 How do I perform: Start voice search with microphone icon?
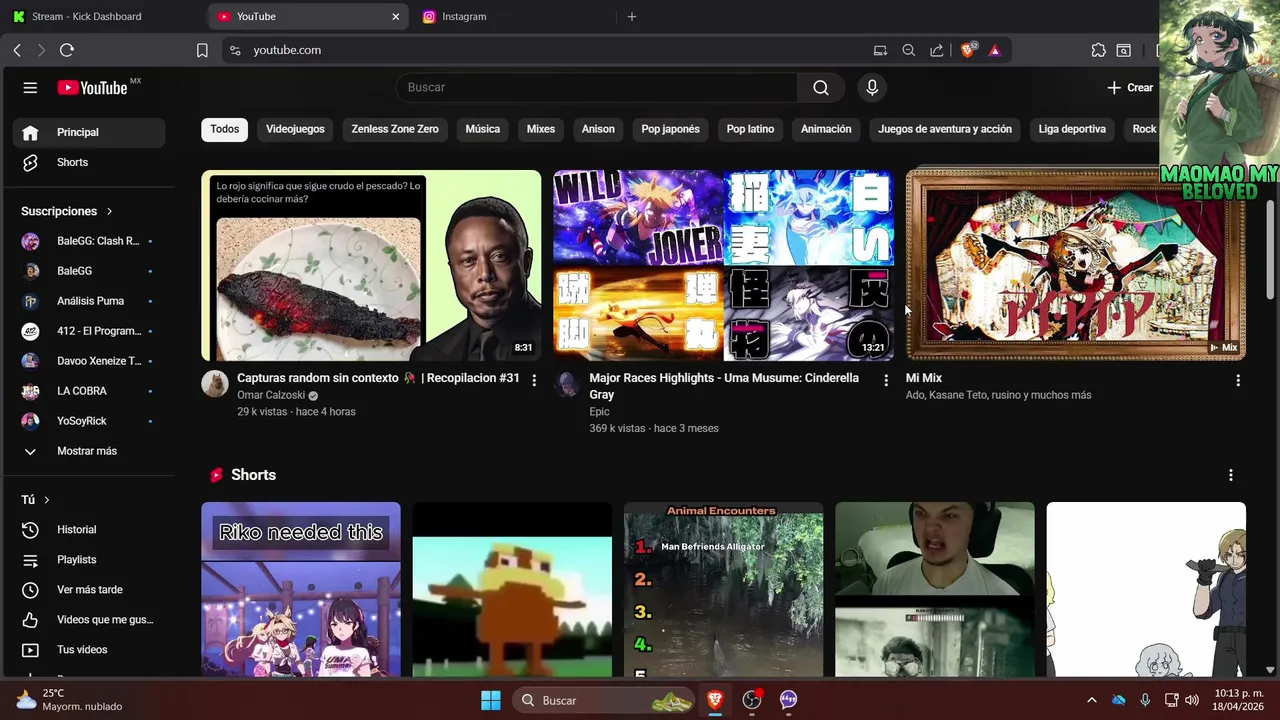tap(872, 88)
